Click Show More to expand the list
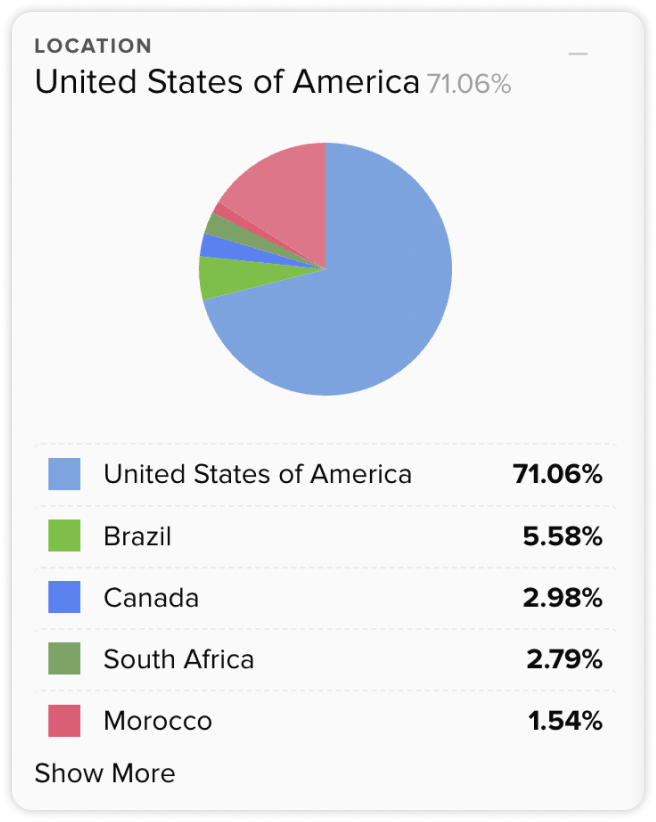This screenshot has height=822, width=656. click(x=105, y=773)
